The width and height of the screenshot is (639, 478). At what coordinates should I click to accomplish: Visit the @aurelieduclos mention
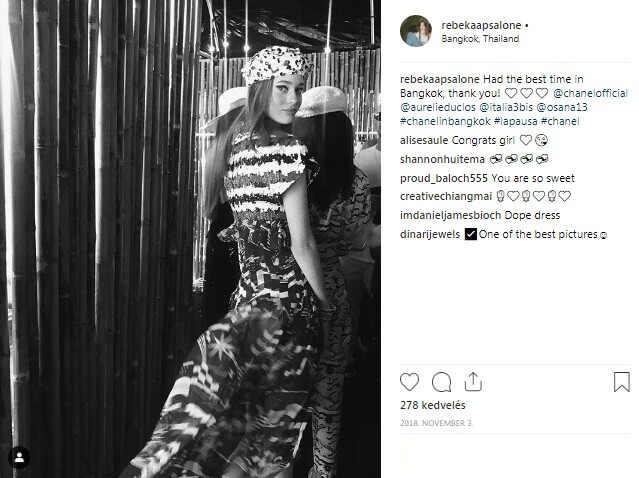click(438, 107)
